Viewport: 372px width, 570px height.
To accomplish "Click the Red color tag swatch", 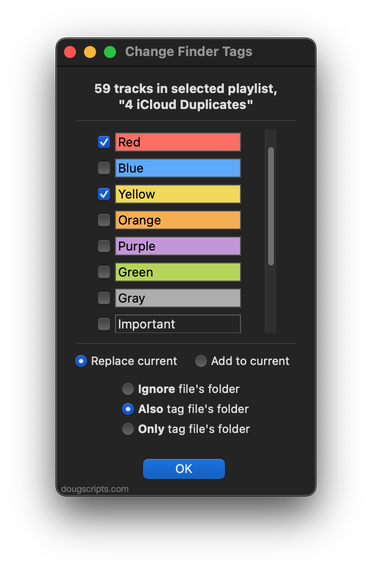I will [178, 142].
